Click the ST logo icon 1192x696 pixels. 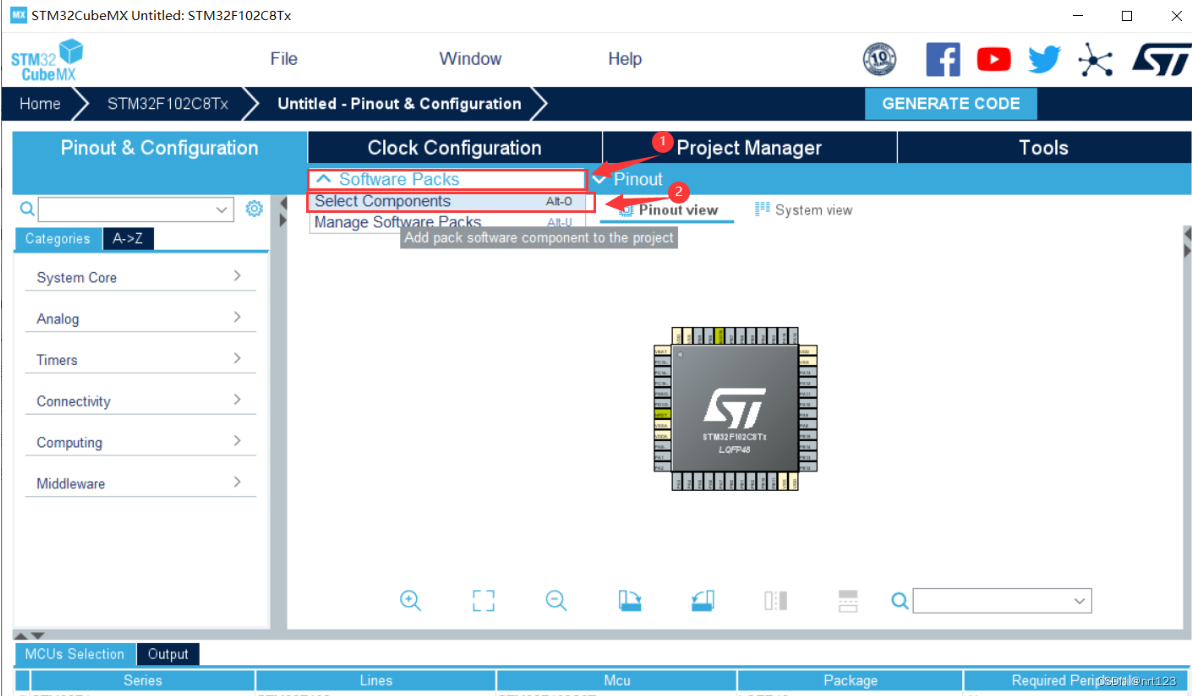click(1161, 59)
